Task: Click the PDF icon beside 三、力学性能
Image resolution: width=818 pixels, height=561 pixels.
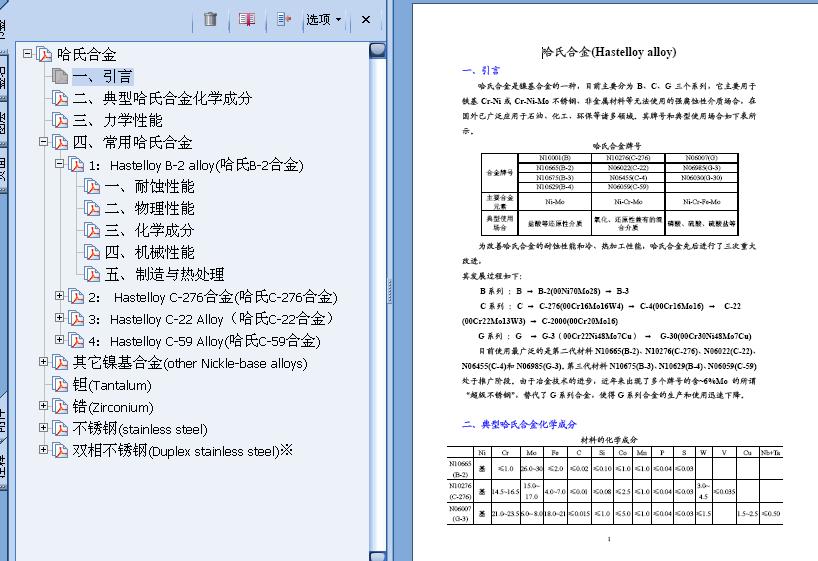Action: tap(61, 121)
